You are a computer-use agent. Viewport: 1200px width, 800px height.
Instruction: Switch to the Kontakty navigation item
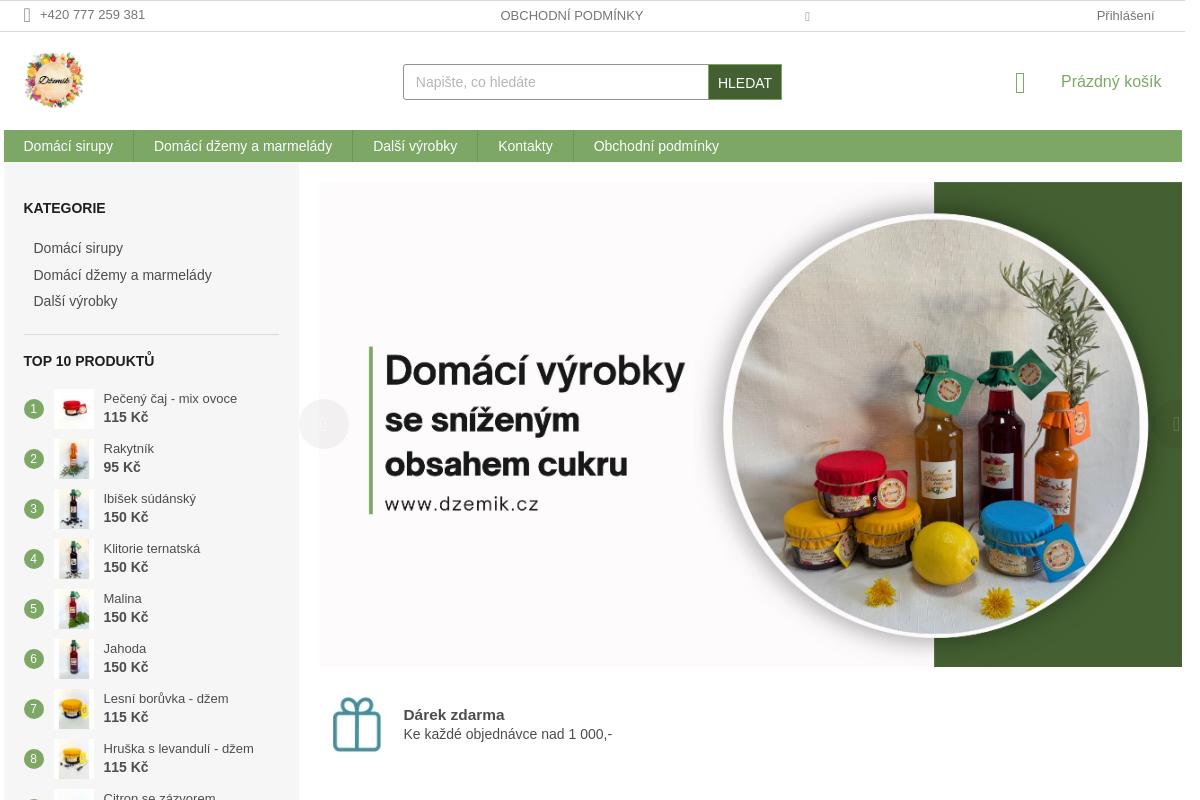[525, 146]
